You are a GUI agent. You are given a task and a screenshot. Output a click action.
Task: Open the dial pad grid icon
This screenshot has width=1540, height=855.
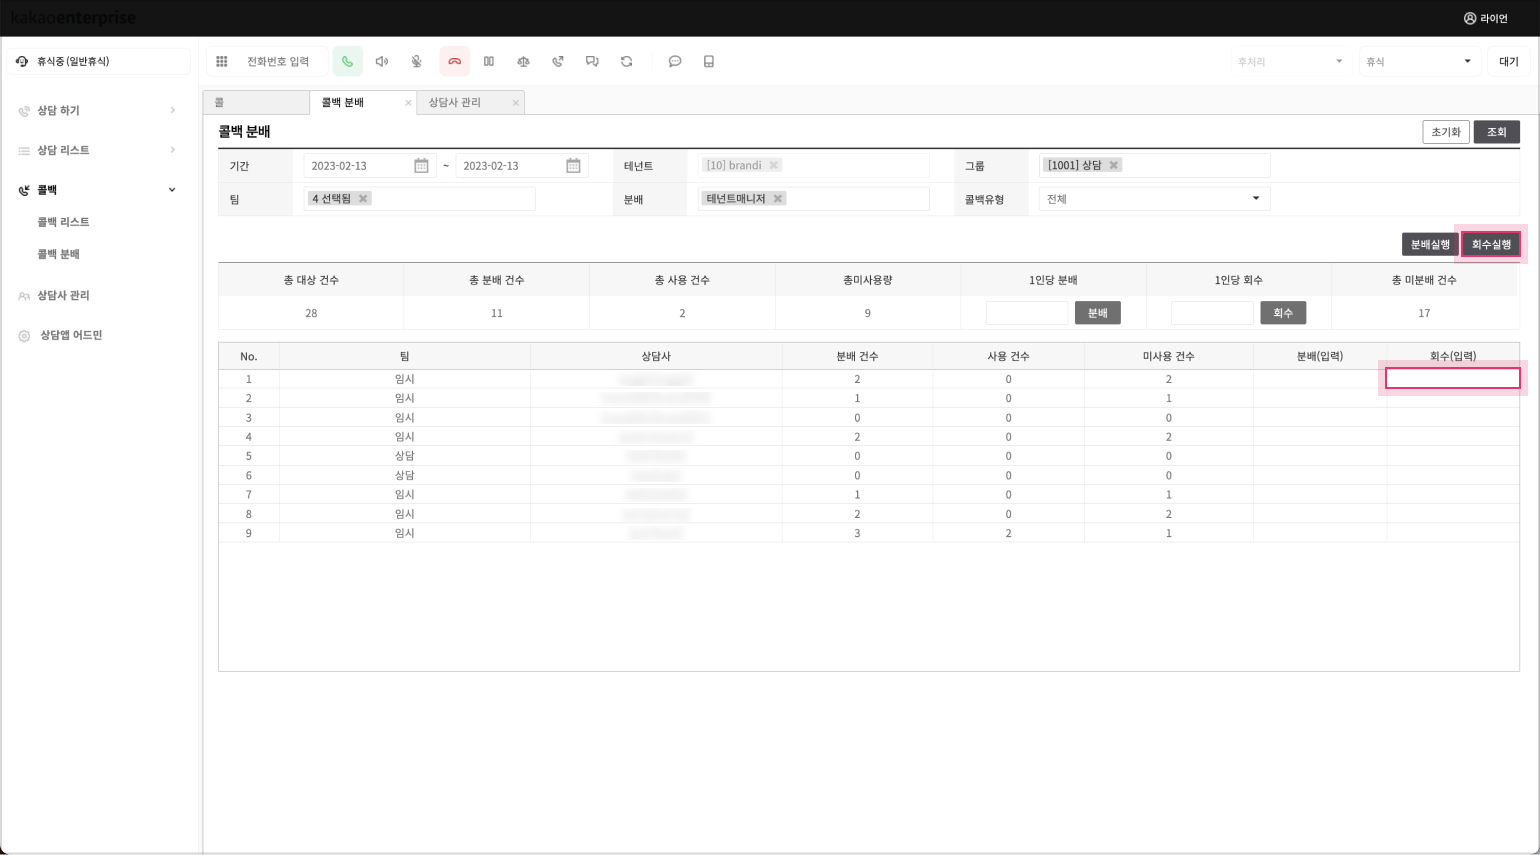(222, 62)
